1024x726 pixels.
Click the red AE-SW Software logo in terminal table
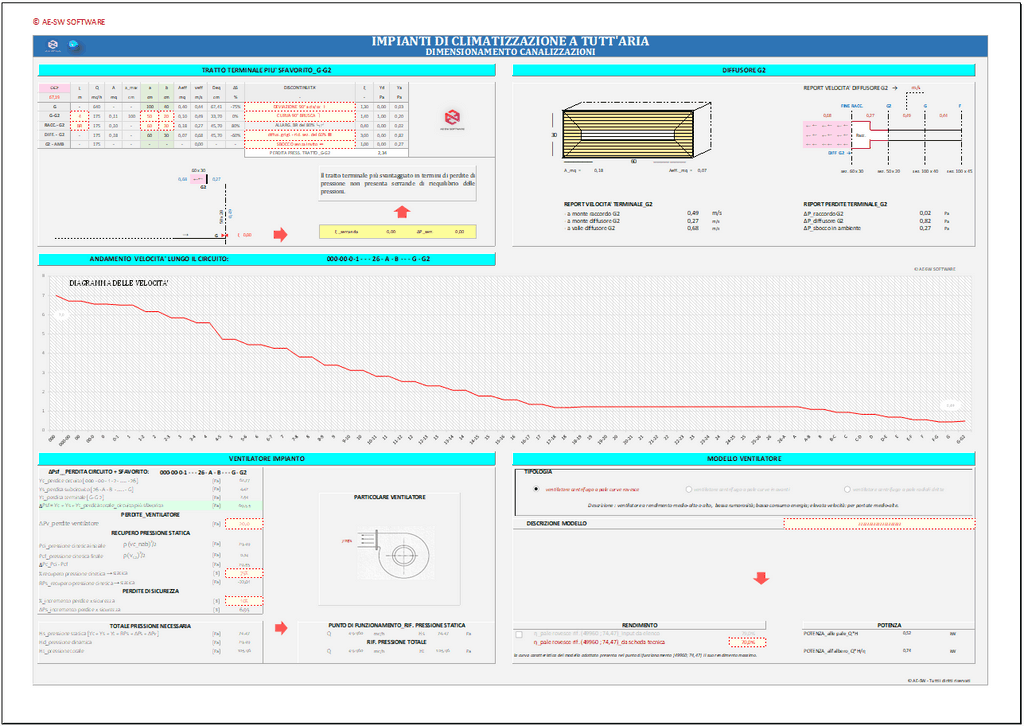[x=452, y=118]
